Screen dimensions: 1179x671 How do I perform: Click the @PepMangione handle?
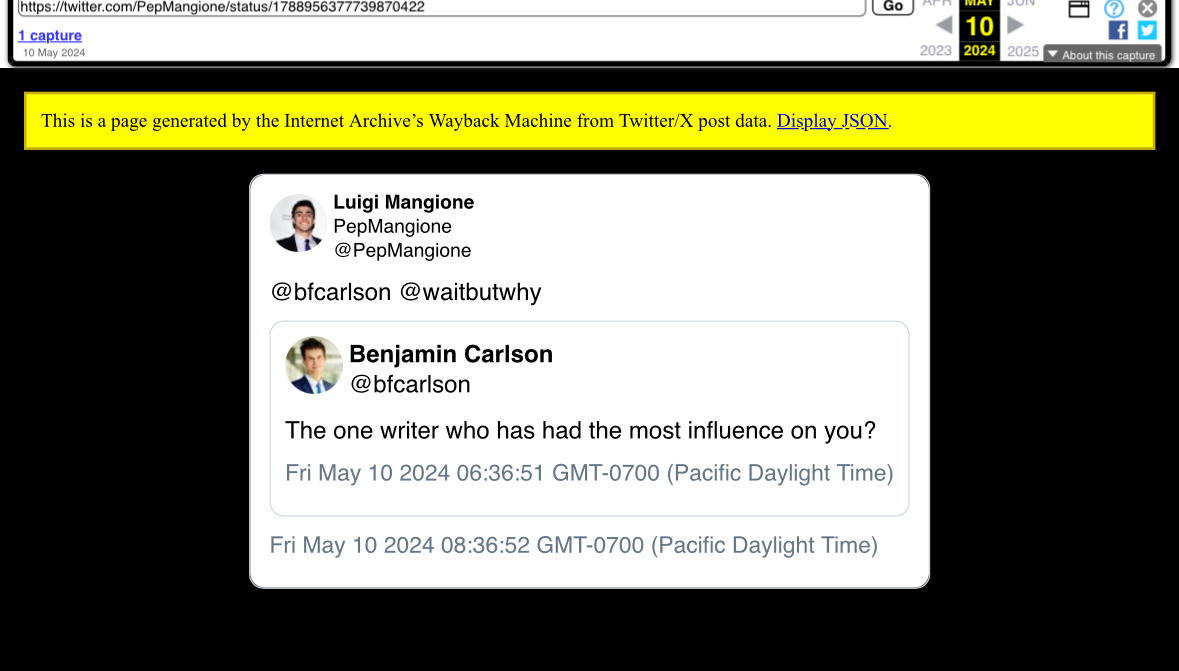point(402,250)
